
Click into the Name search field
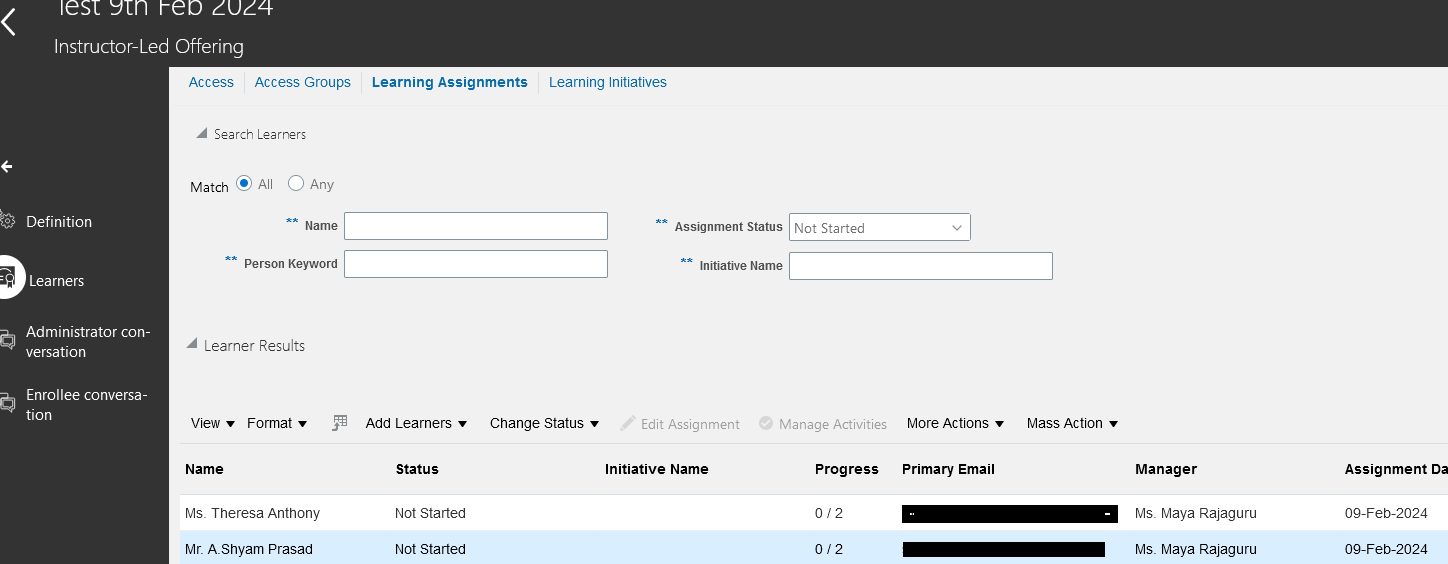(x=476, y=226)
